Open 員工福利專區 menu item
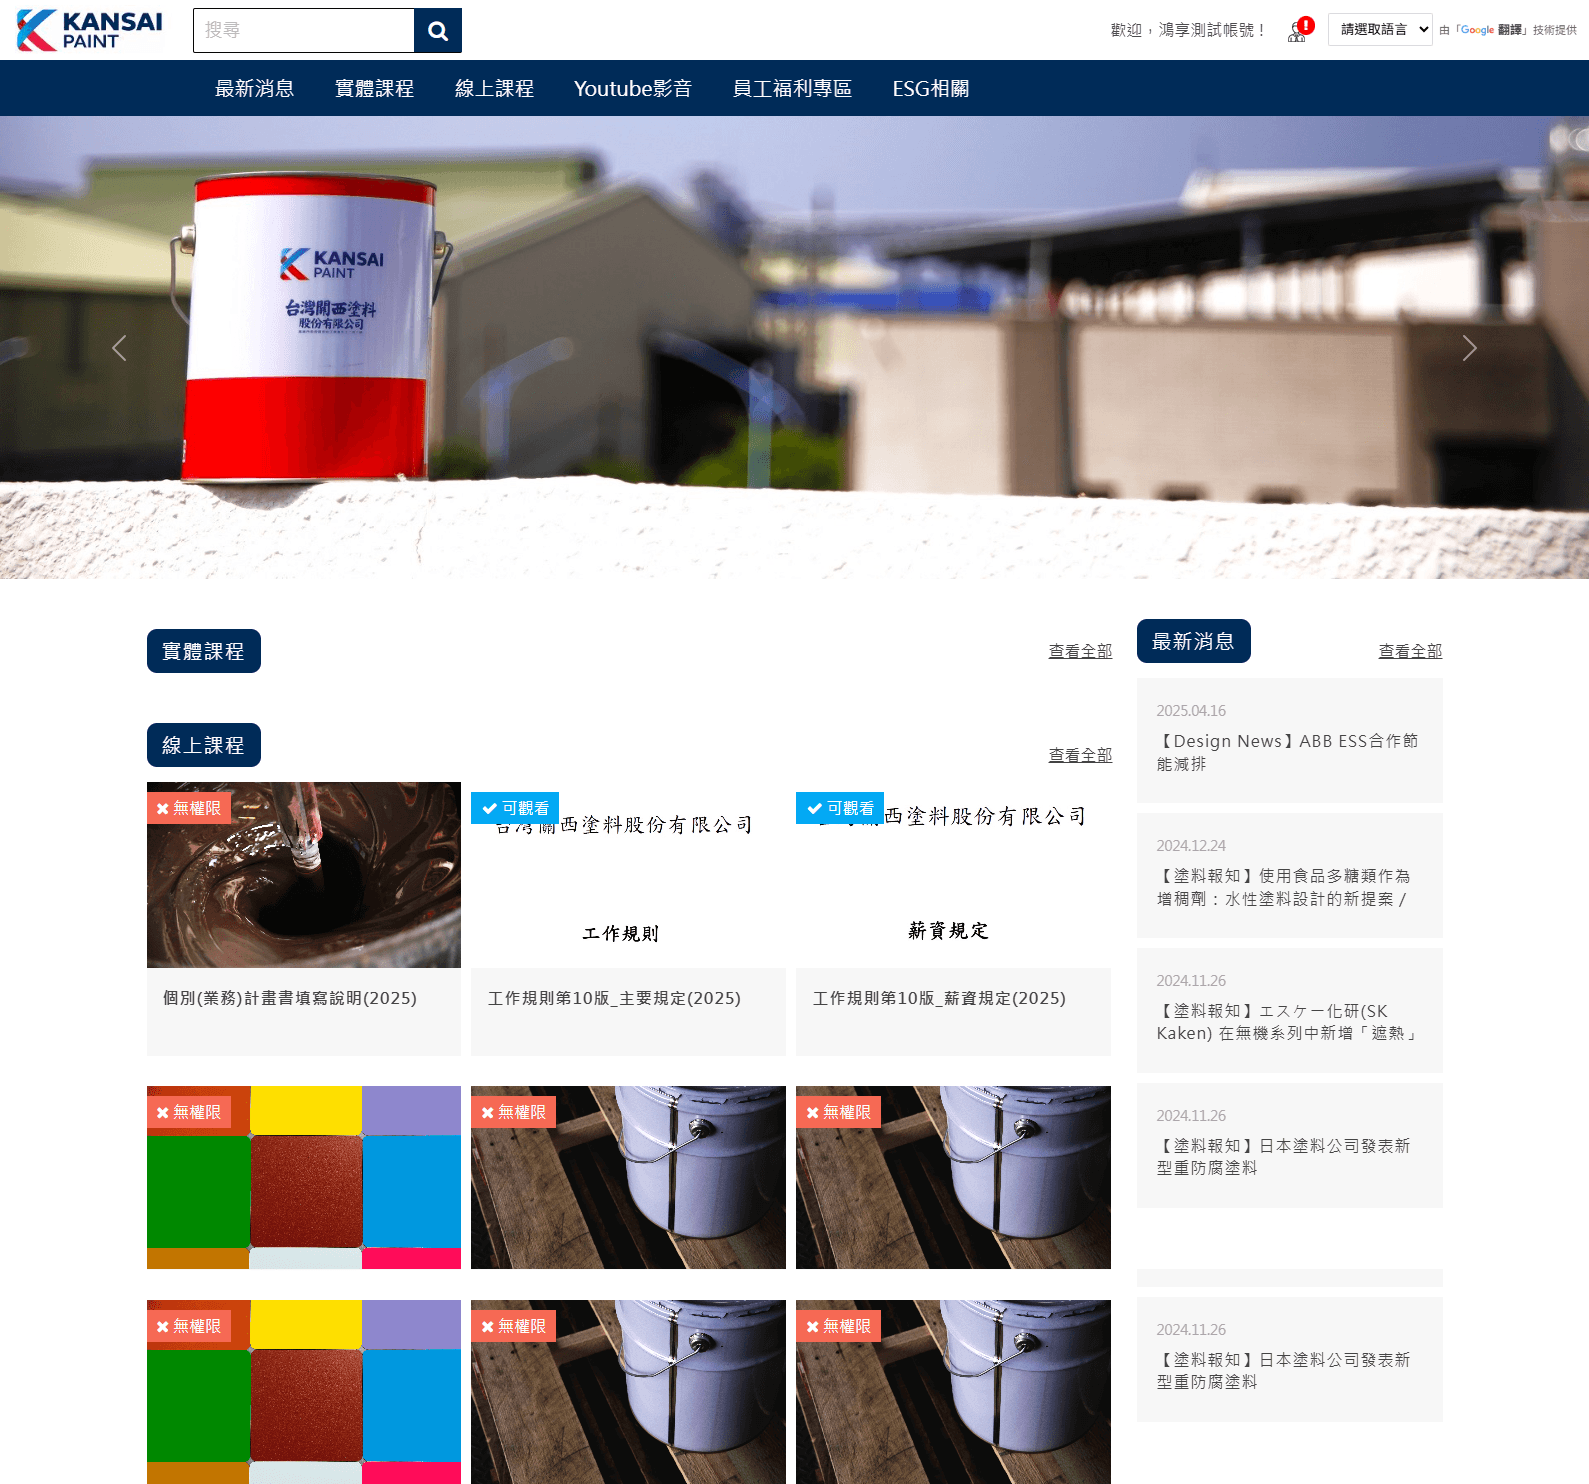This screenshot has height=1484, width=1589. coord(791,88)
